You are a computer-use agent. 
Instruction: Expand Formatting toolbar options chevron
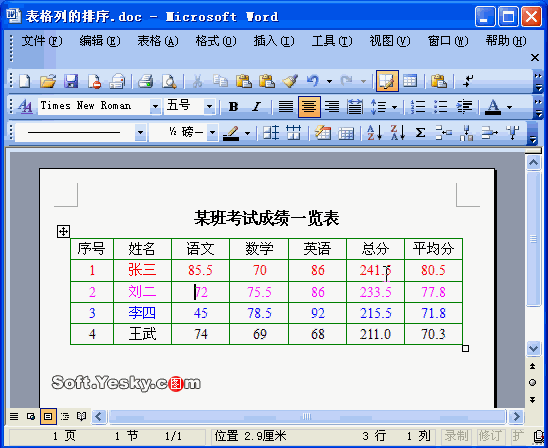pyautogui.click(x=538, y=107)
